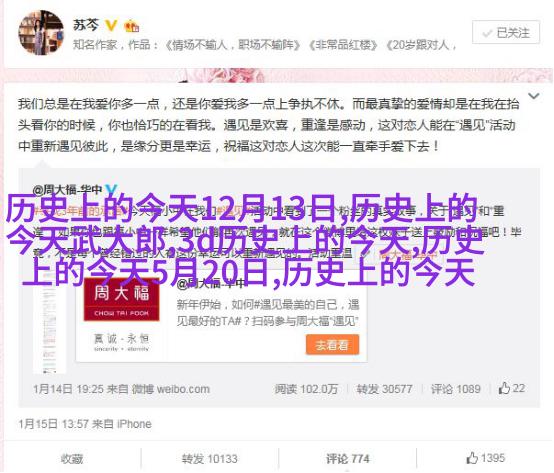Open the @周大福-华中 reposted author link
This screenshot has width=554, height=473.
pyautogui.click(x=67, y=190)
